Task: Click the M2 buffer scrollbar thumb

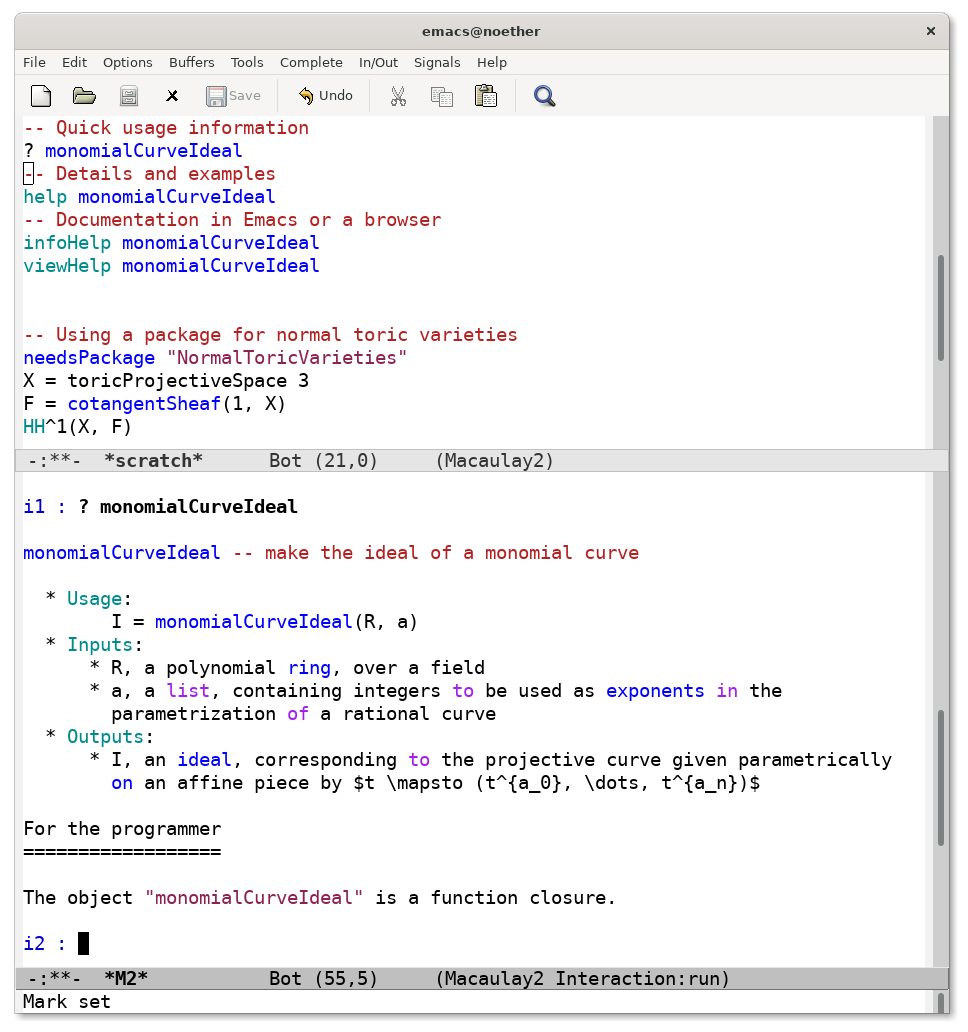Action: [941, 777]
